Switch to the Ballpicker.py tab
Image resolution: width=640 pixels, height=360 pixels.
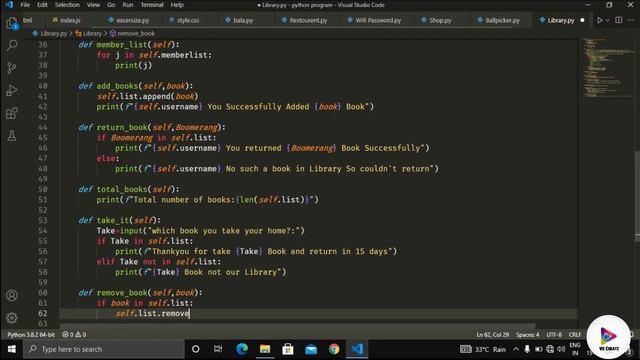pos(502,20)
